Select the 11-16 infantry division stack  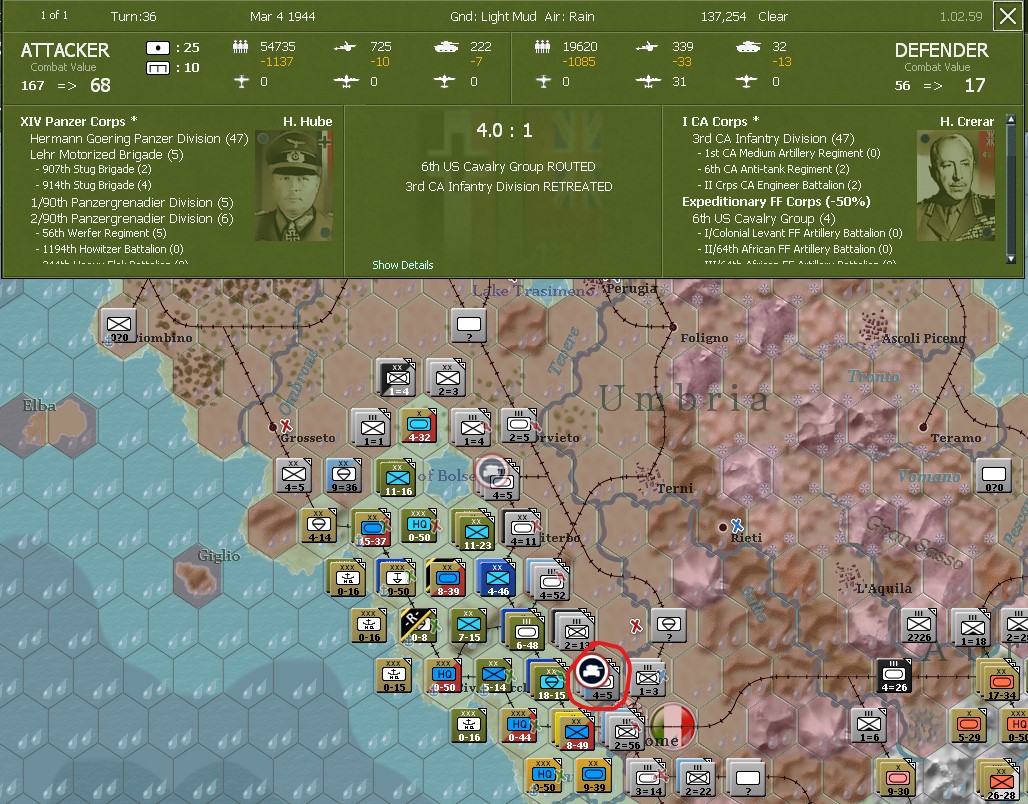pos(397,478)
